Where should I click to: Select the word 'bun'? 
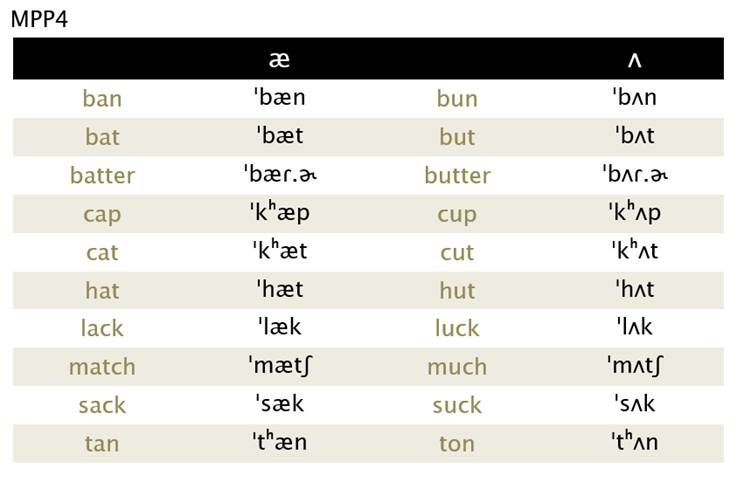click(x=457, y=99)
